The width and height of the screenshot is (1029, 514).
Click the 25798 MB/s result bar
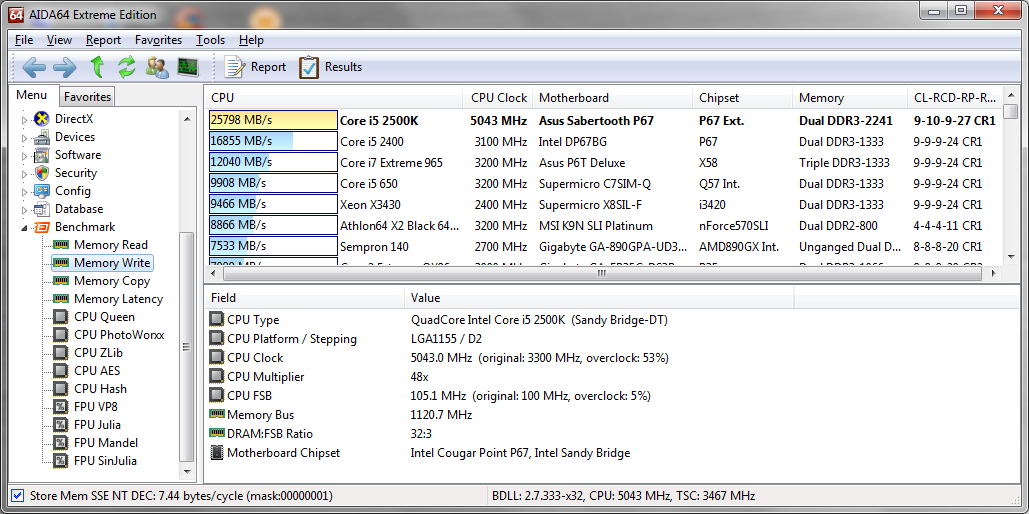click(x=273, y=121)
